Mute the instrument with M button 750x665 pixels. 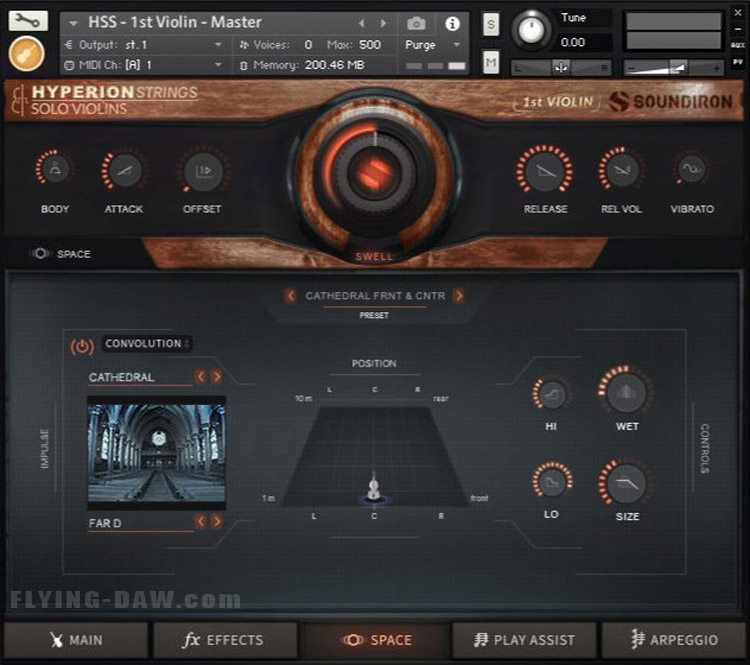(x=491, y=62)
